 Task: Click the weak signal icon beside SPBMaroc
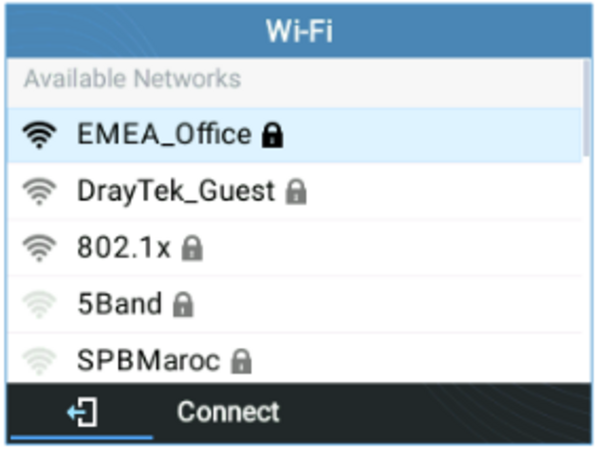coord(39,360)
